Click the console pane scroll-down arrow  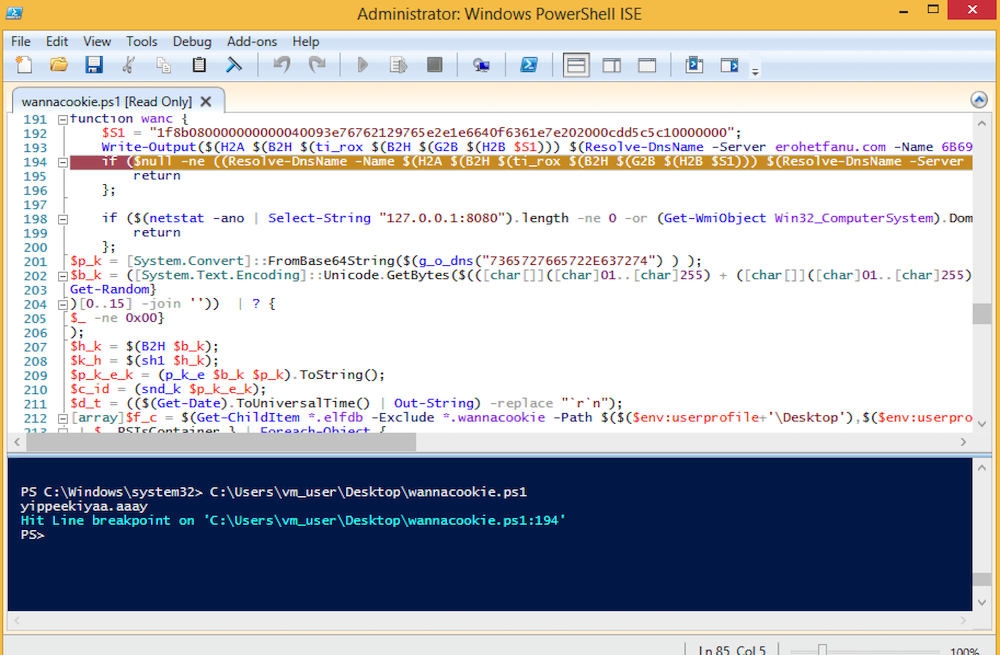coord(982,602)
